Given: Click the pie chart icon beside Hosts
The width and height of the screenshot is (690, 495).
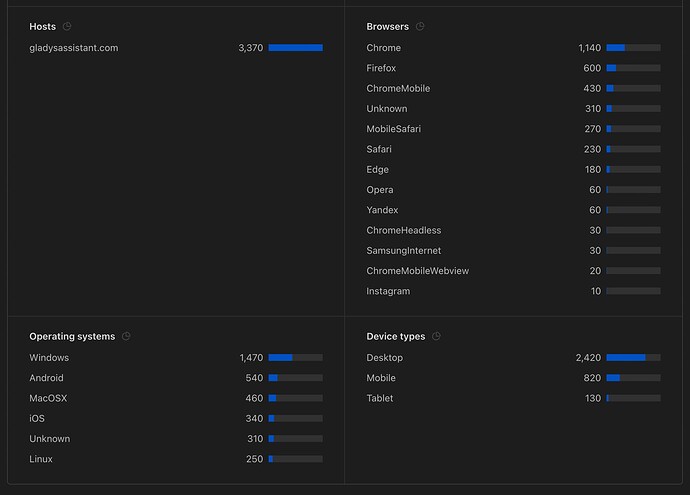Looking at the screenshot, I should [67, 27].
